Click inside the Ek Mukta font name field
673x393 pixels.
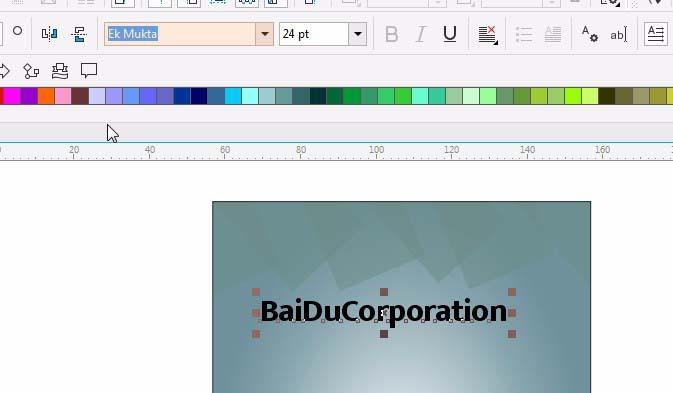(180, 34)
